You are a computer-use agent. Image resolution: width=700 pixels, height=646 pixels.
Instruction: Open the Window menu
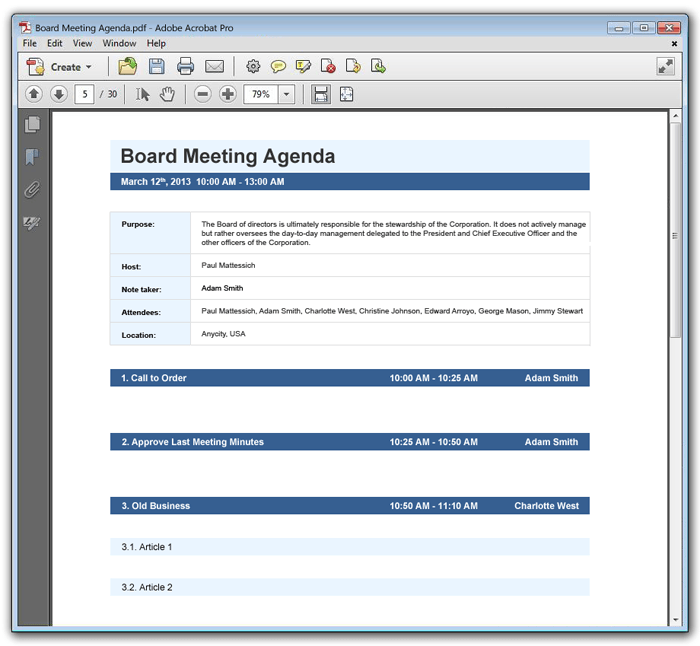(119, 43)
